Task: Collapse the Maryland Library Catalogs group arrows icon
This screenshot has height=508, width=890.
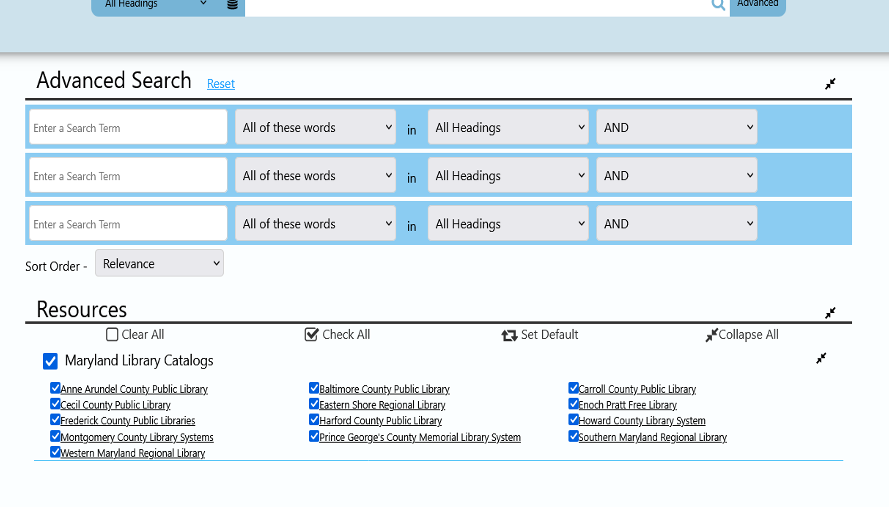Action: point(821,359)
